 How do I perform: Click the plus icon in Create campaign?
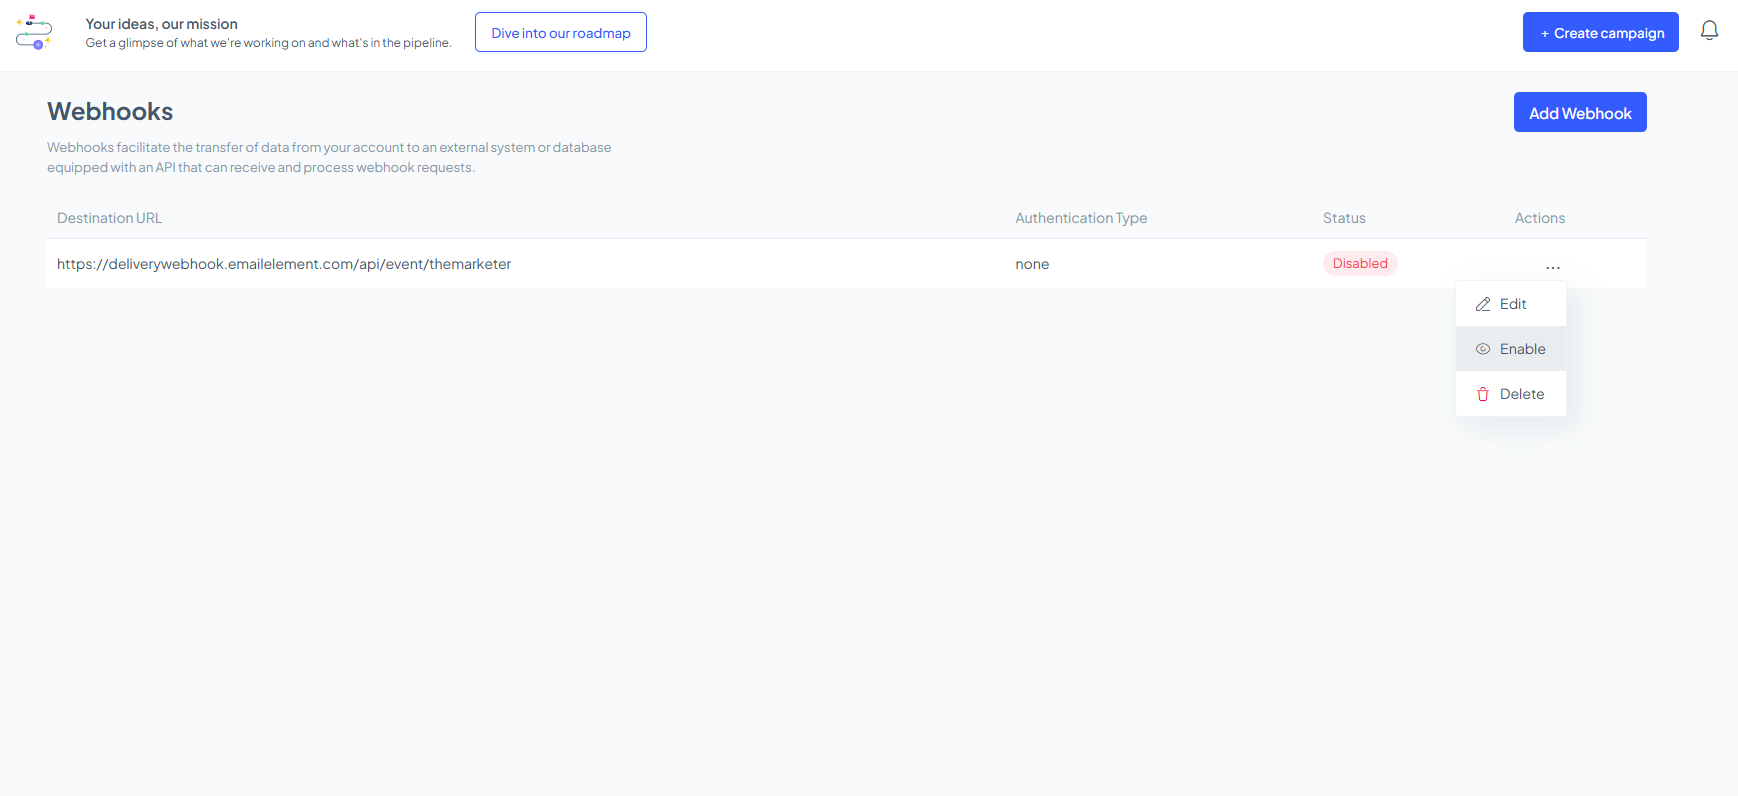point(1545,34)
